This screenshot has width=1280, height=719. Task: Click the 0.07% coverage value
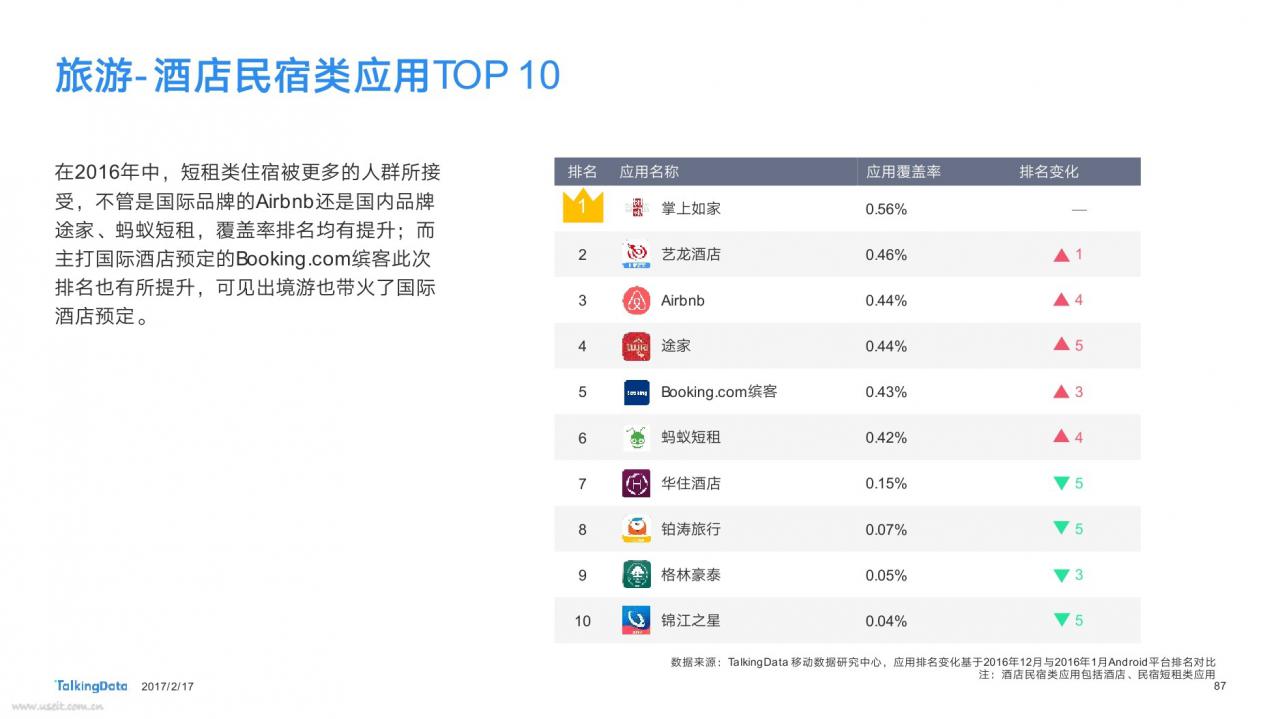(886, 529)
